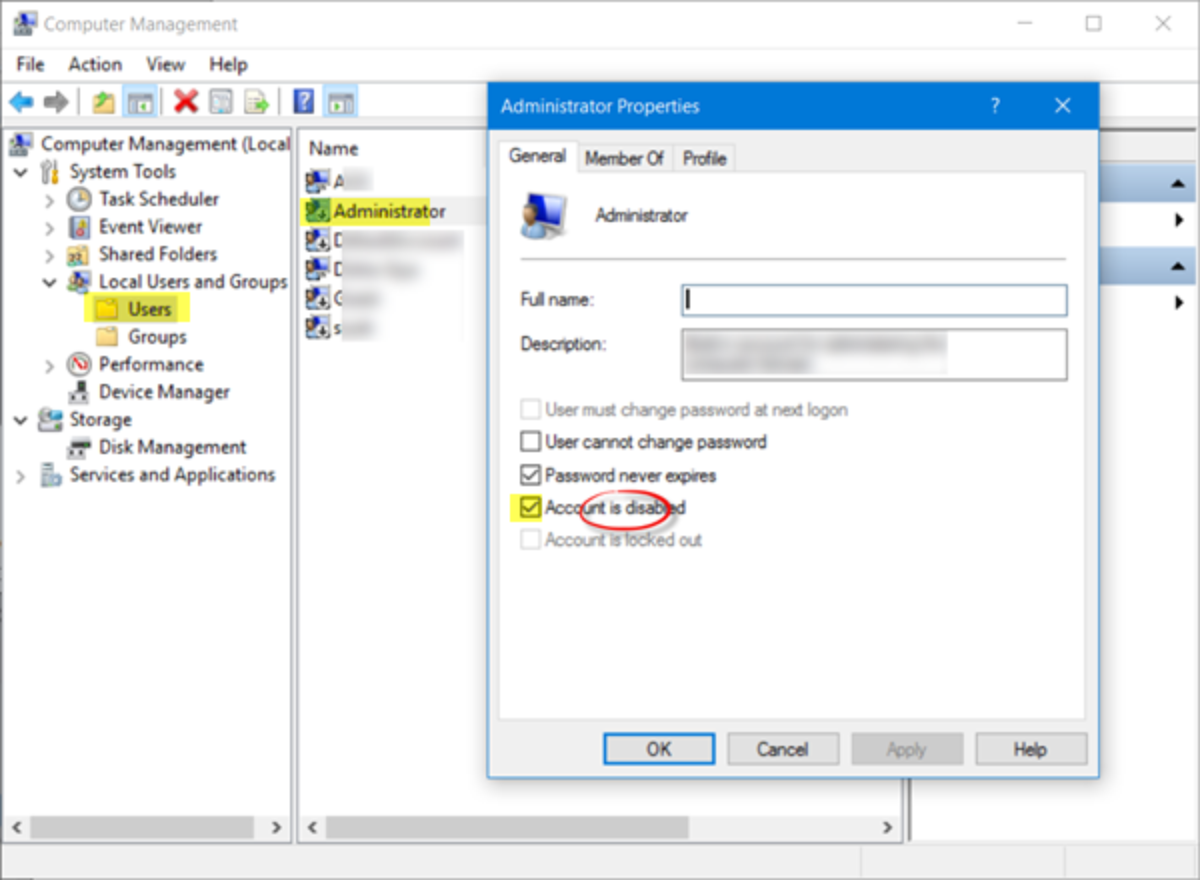
Task: Click the tree pane horizontal scrollbar left arrow
Action: (x=16, y=828)
